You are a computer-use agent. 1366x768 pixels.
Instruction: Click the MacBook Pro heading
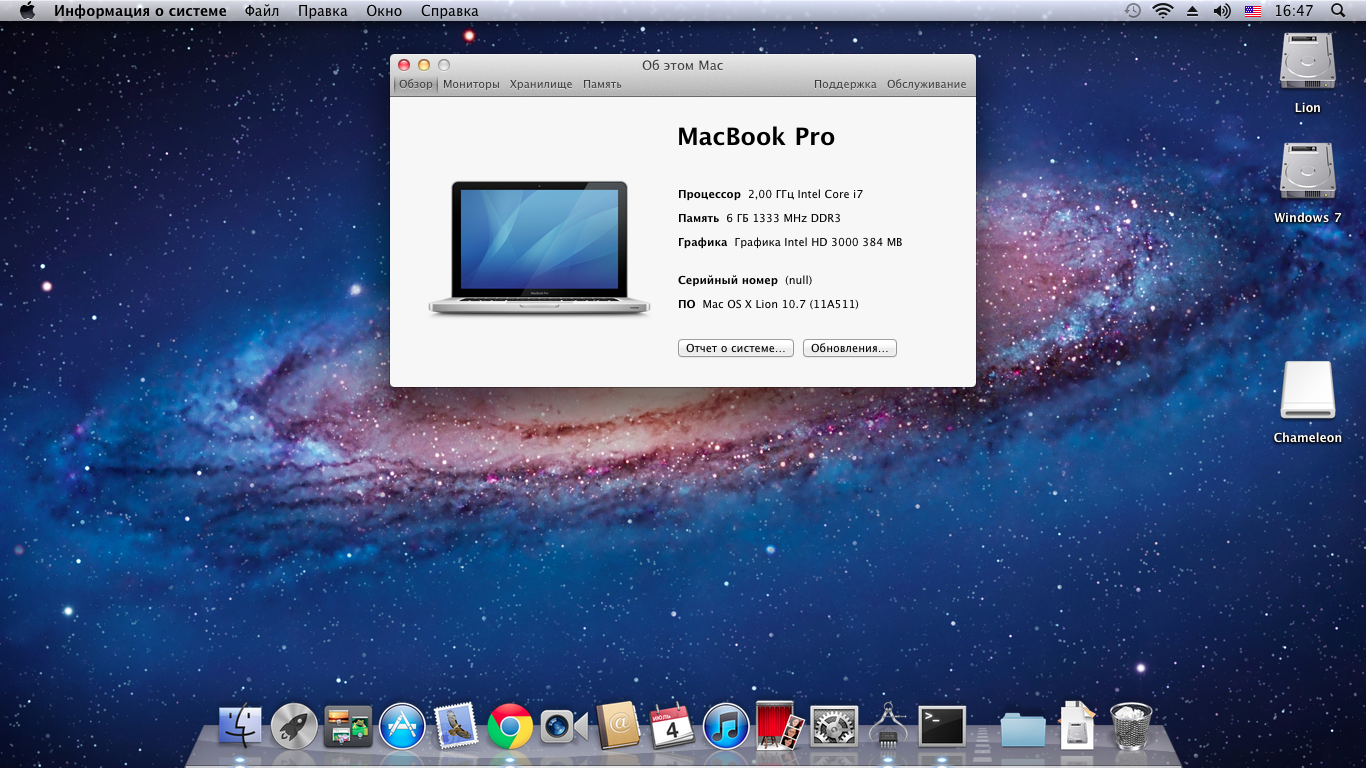(x=756, y=137)
